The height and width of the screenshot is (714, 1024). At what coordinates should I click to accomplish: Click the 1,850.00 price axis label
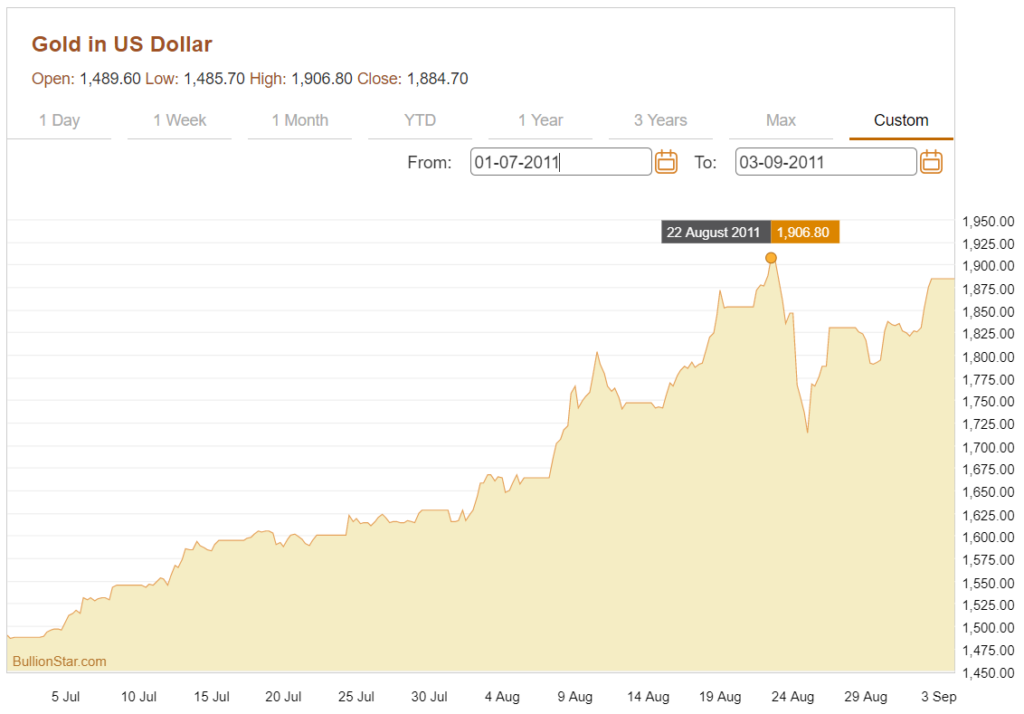(x=989, y=312)
